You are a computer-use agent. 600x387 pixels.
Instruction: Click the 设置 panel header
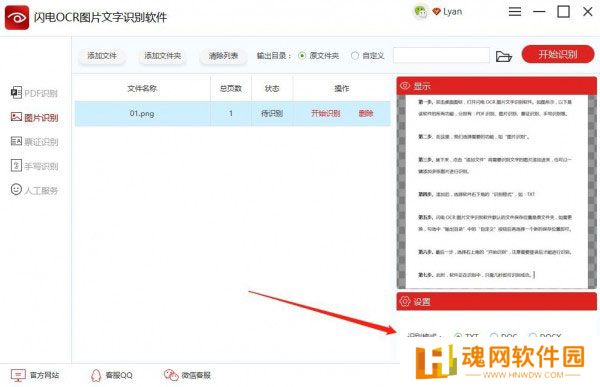point(497,301)
